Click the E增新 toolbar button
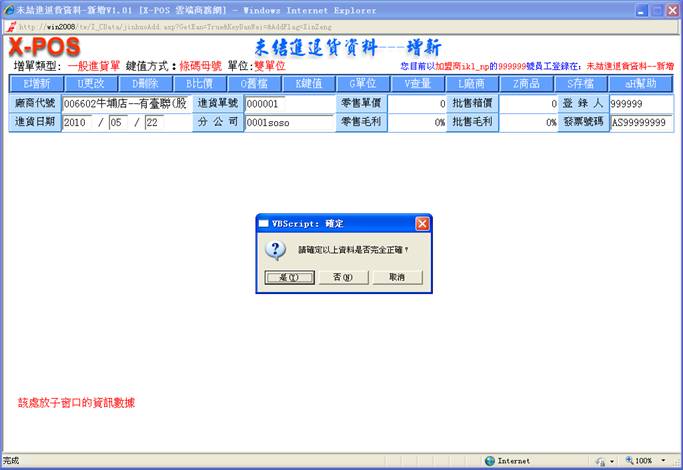Screen dimensions: 683x470 tap(35, 84)
